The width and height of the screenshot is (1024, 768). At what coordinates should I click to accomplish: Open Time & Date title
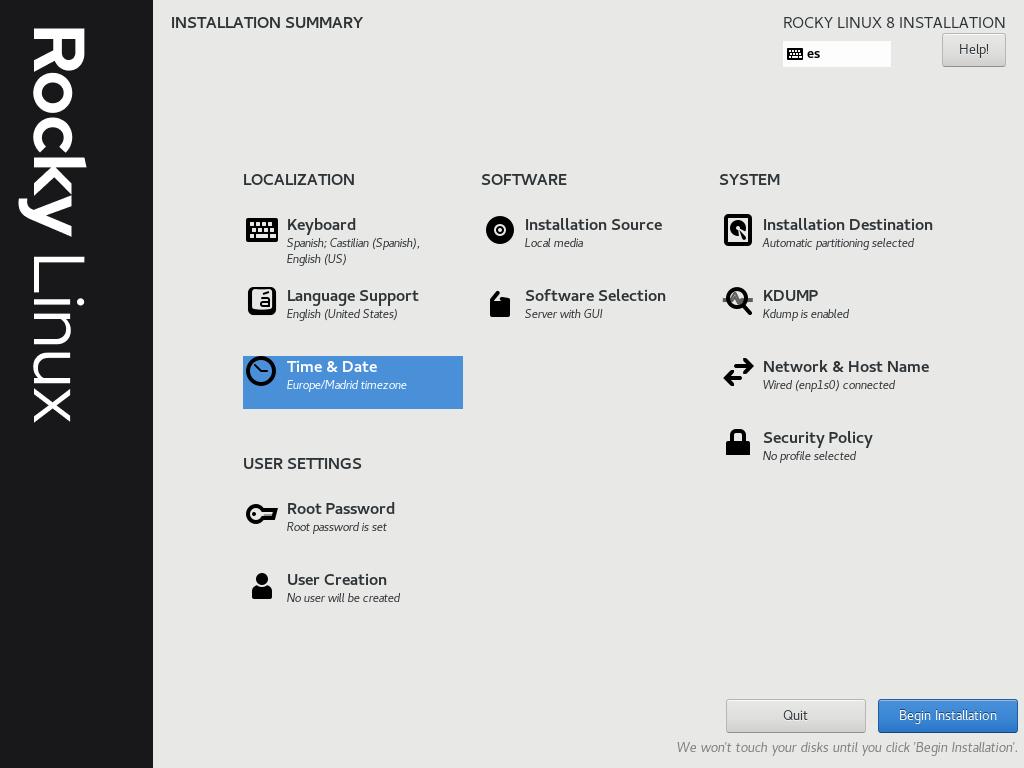(x=332, y=366)
